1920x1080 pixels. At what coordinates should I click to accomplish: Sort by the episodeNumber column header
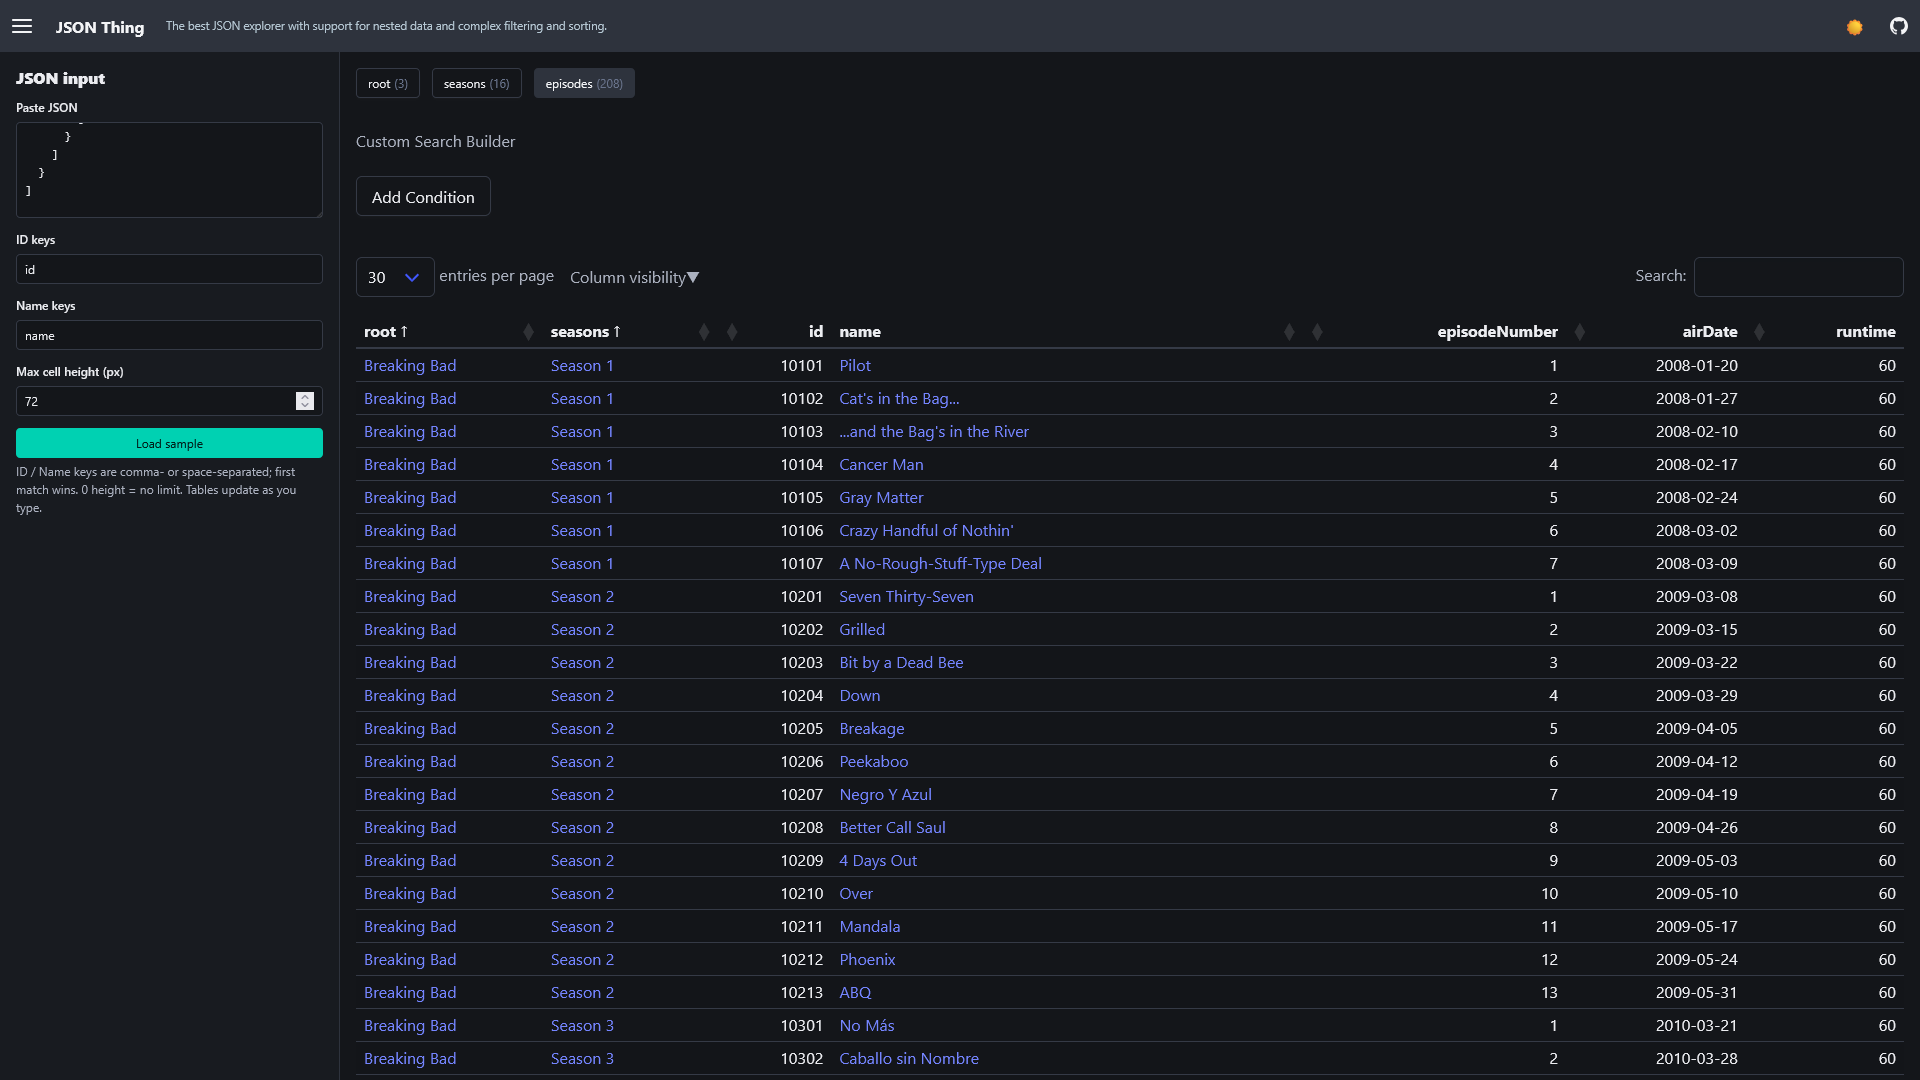pyautogui.click(x=1497, y=332)
